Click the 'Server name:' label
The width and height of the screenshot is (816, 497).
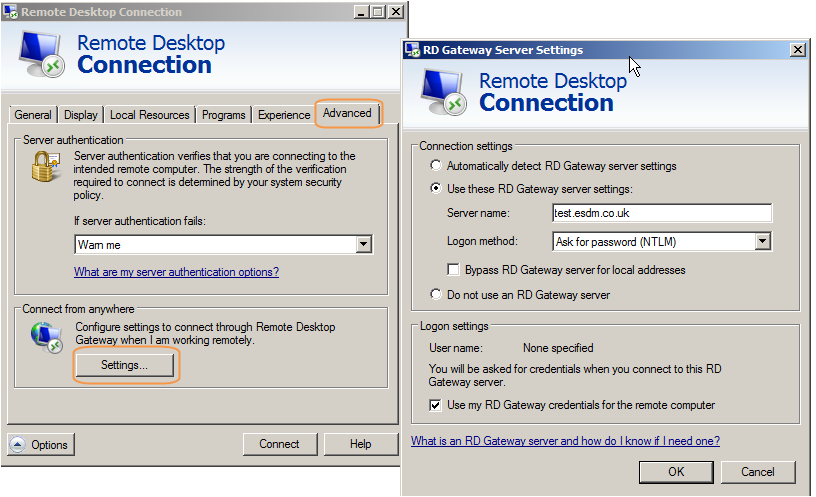click(x=478, y=213)
